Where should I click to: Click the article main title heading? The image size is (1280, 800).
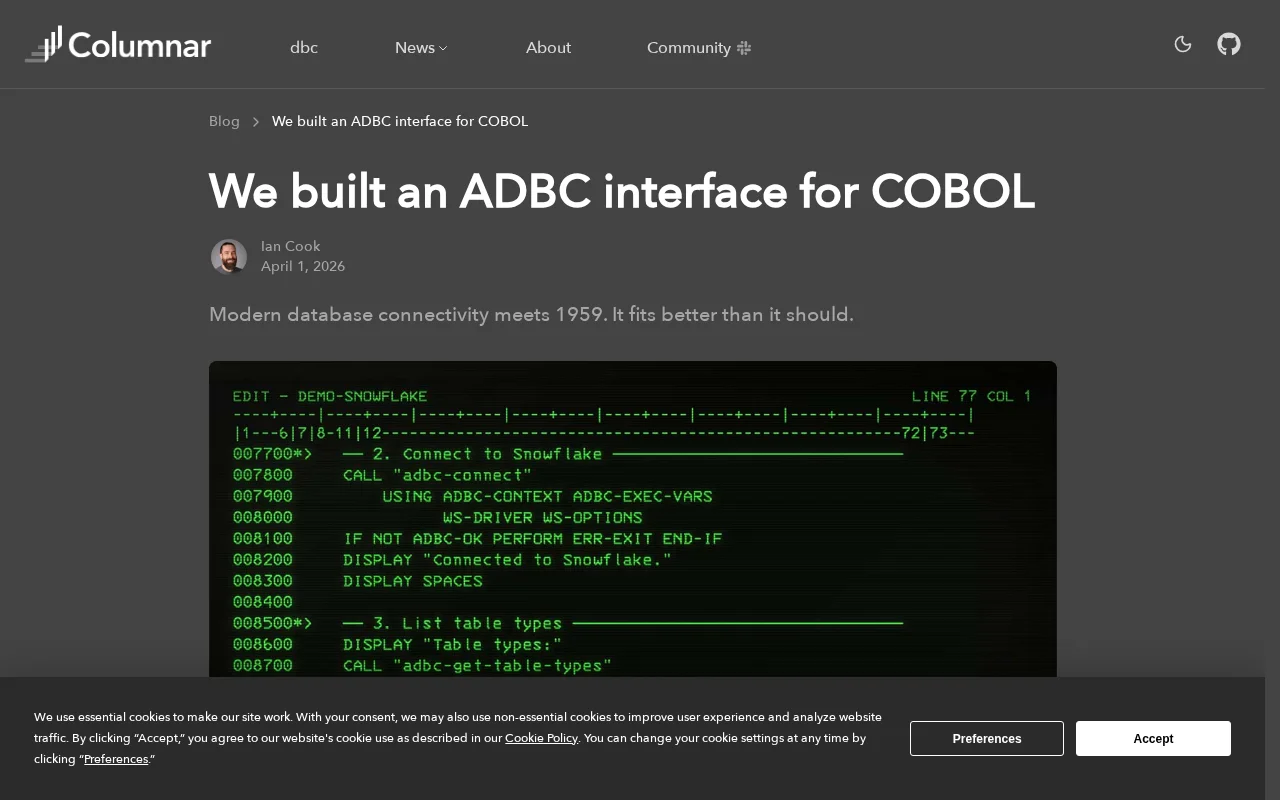click(622, 191)
